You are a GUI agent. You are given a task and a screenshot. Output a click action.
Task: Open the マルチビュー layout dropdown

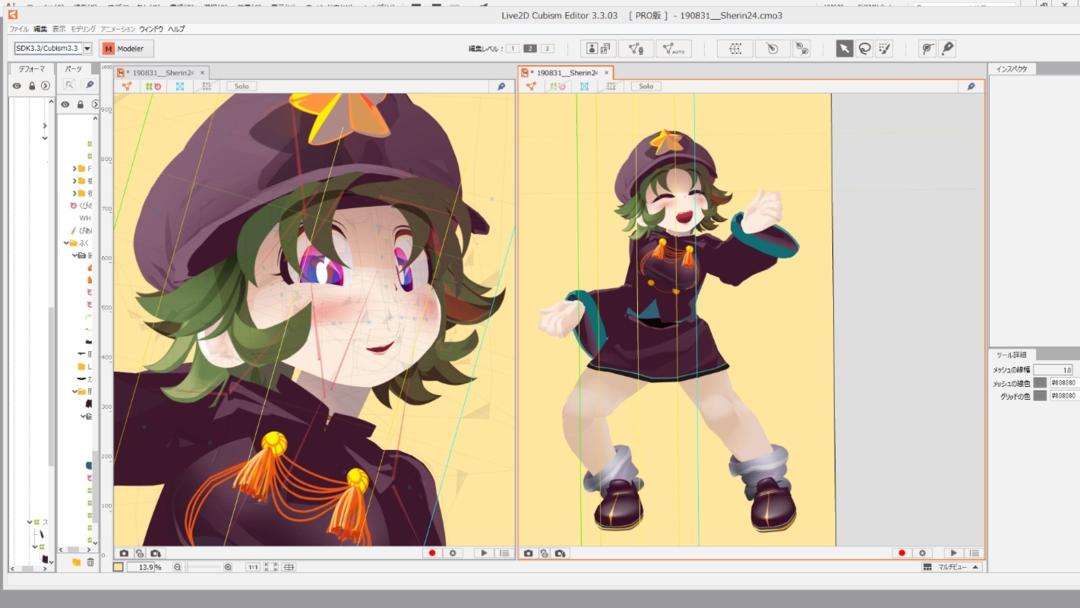[x=951, y=567]
